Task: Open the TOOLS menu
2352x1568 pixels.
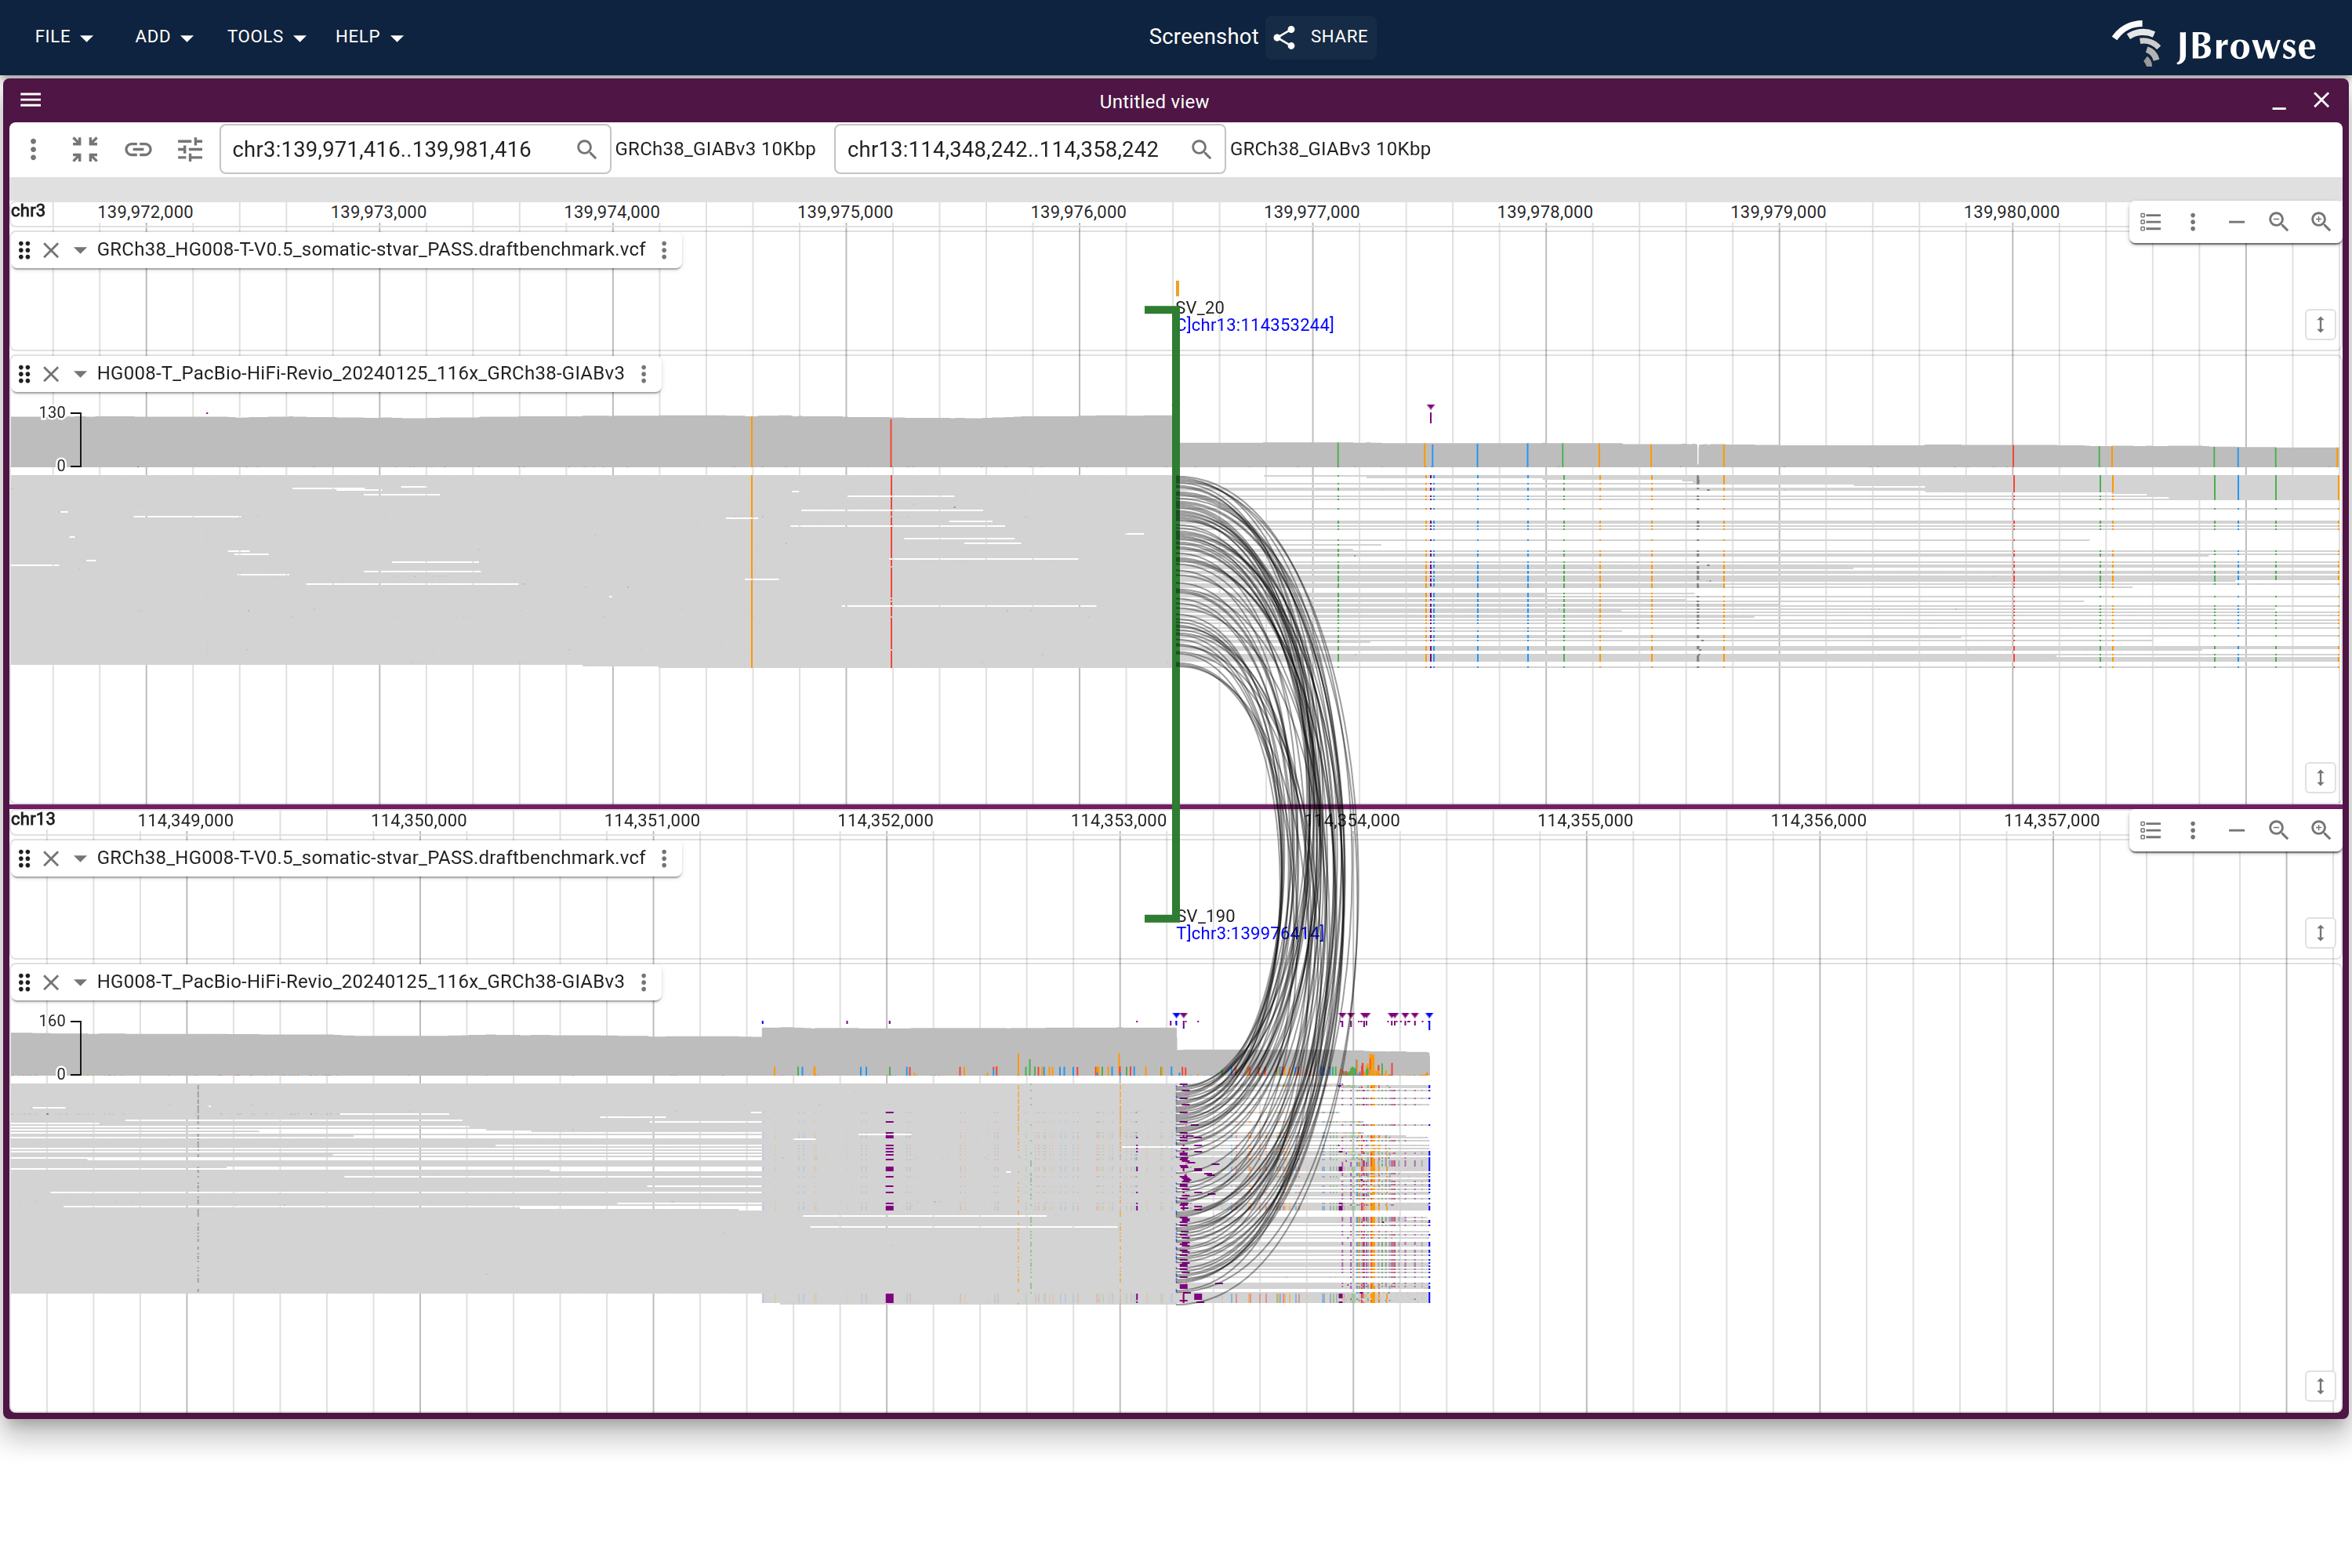Action: (266, 37)
